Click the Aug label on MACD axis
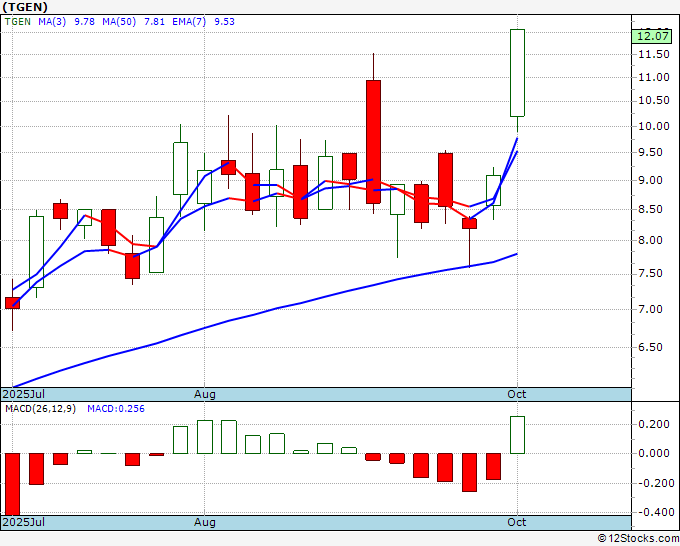 (205, 522)
